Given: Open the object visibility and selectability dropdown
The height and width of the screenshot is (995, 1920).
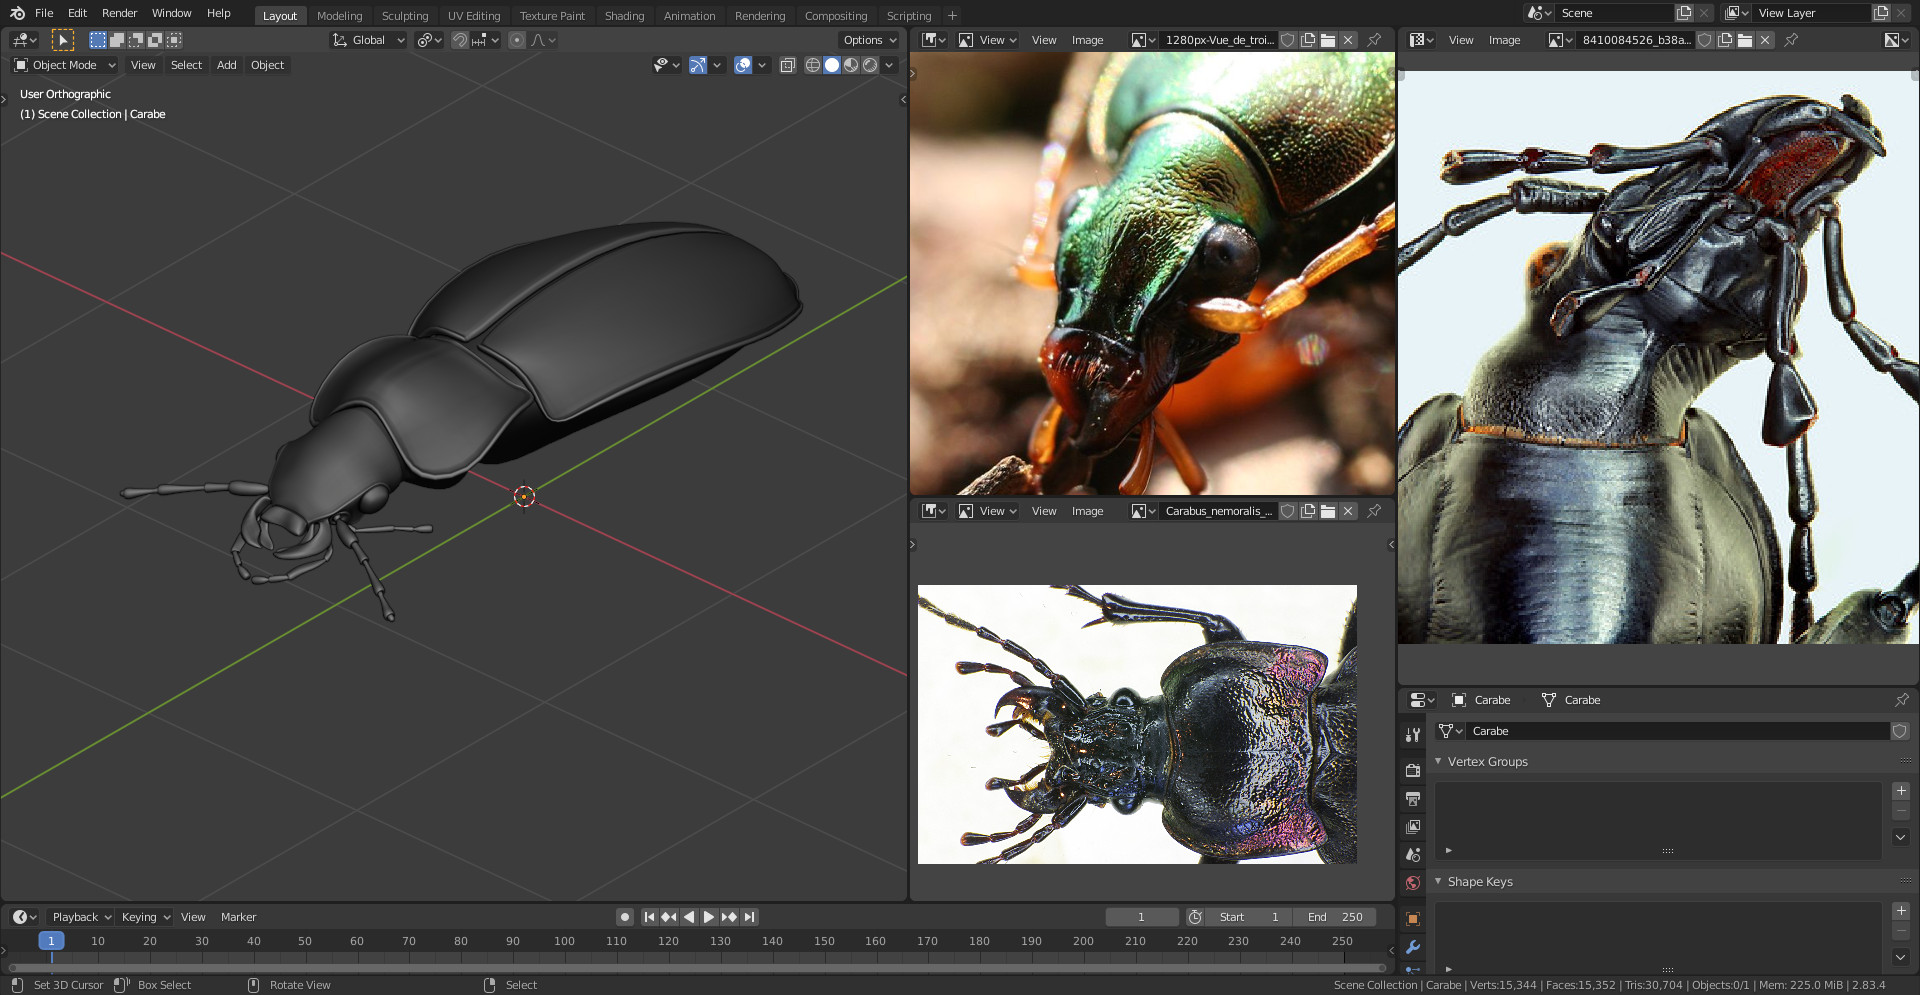Looking at the screenshot, I should point(666,65).
